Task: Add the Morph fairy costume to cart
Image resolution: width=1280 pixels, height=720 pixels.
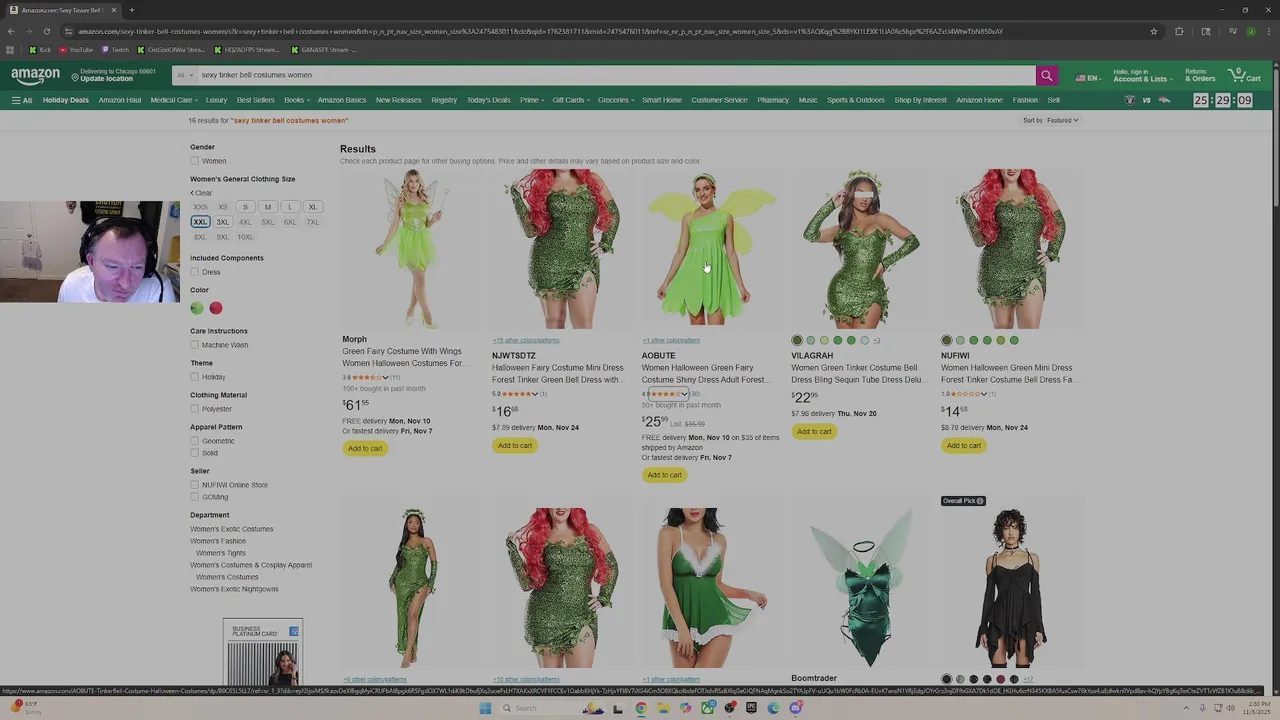Action: (365, 448)
